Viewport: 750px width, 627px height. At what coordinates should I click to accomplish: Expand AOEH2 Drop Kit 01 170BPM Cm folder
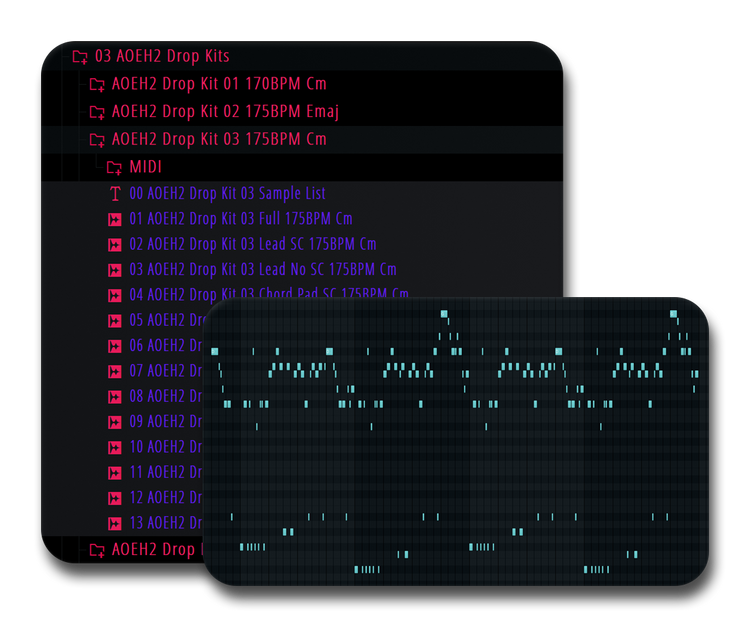[97, 84]
